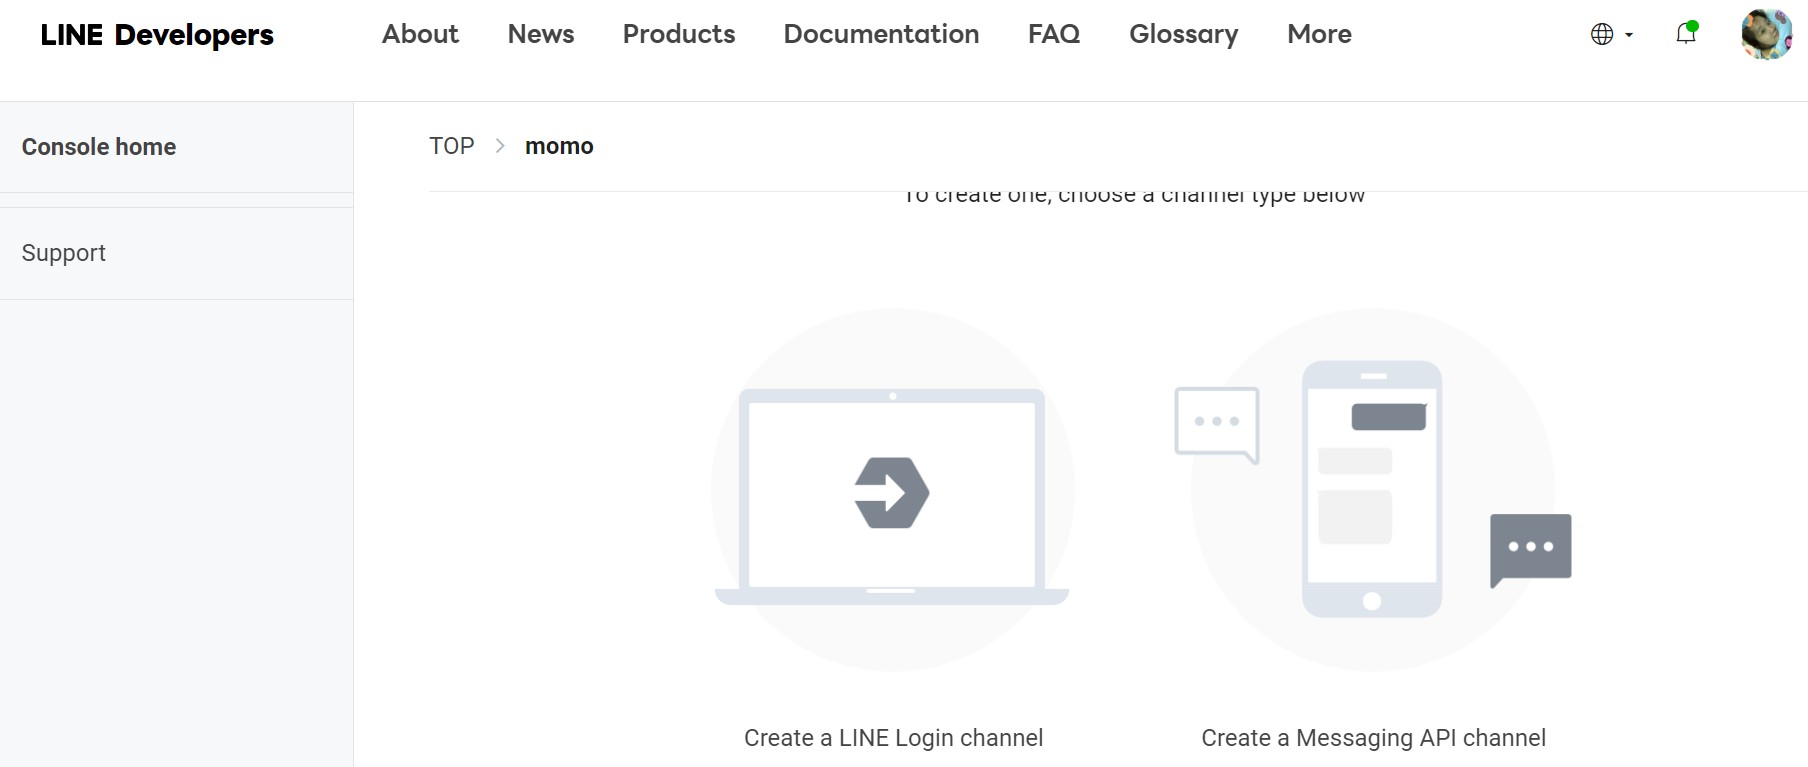Select the momo breadcrumb item
Viewport: 1808px width, 767px height.
[559, 146]
